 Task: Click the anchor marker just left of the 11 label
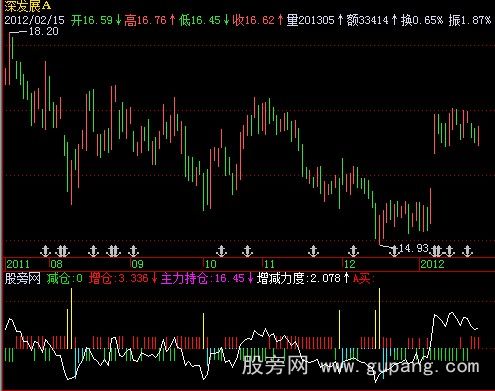tap(247, 251)
